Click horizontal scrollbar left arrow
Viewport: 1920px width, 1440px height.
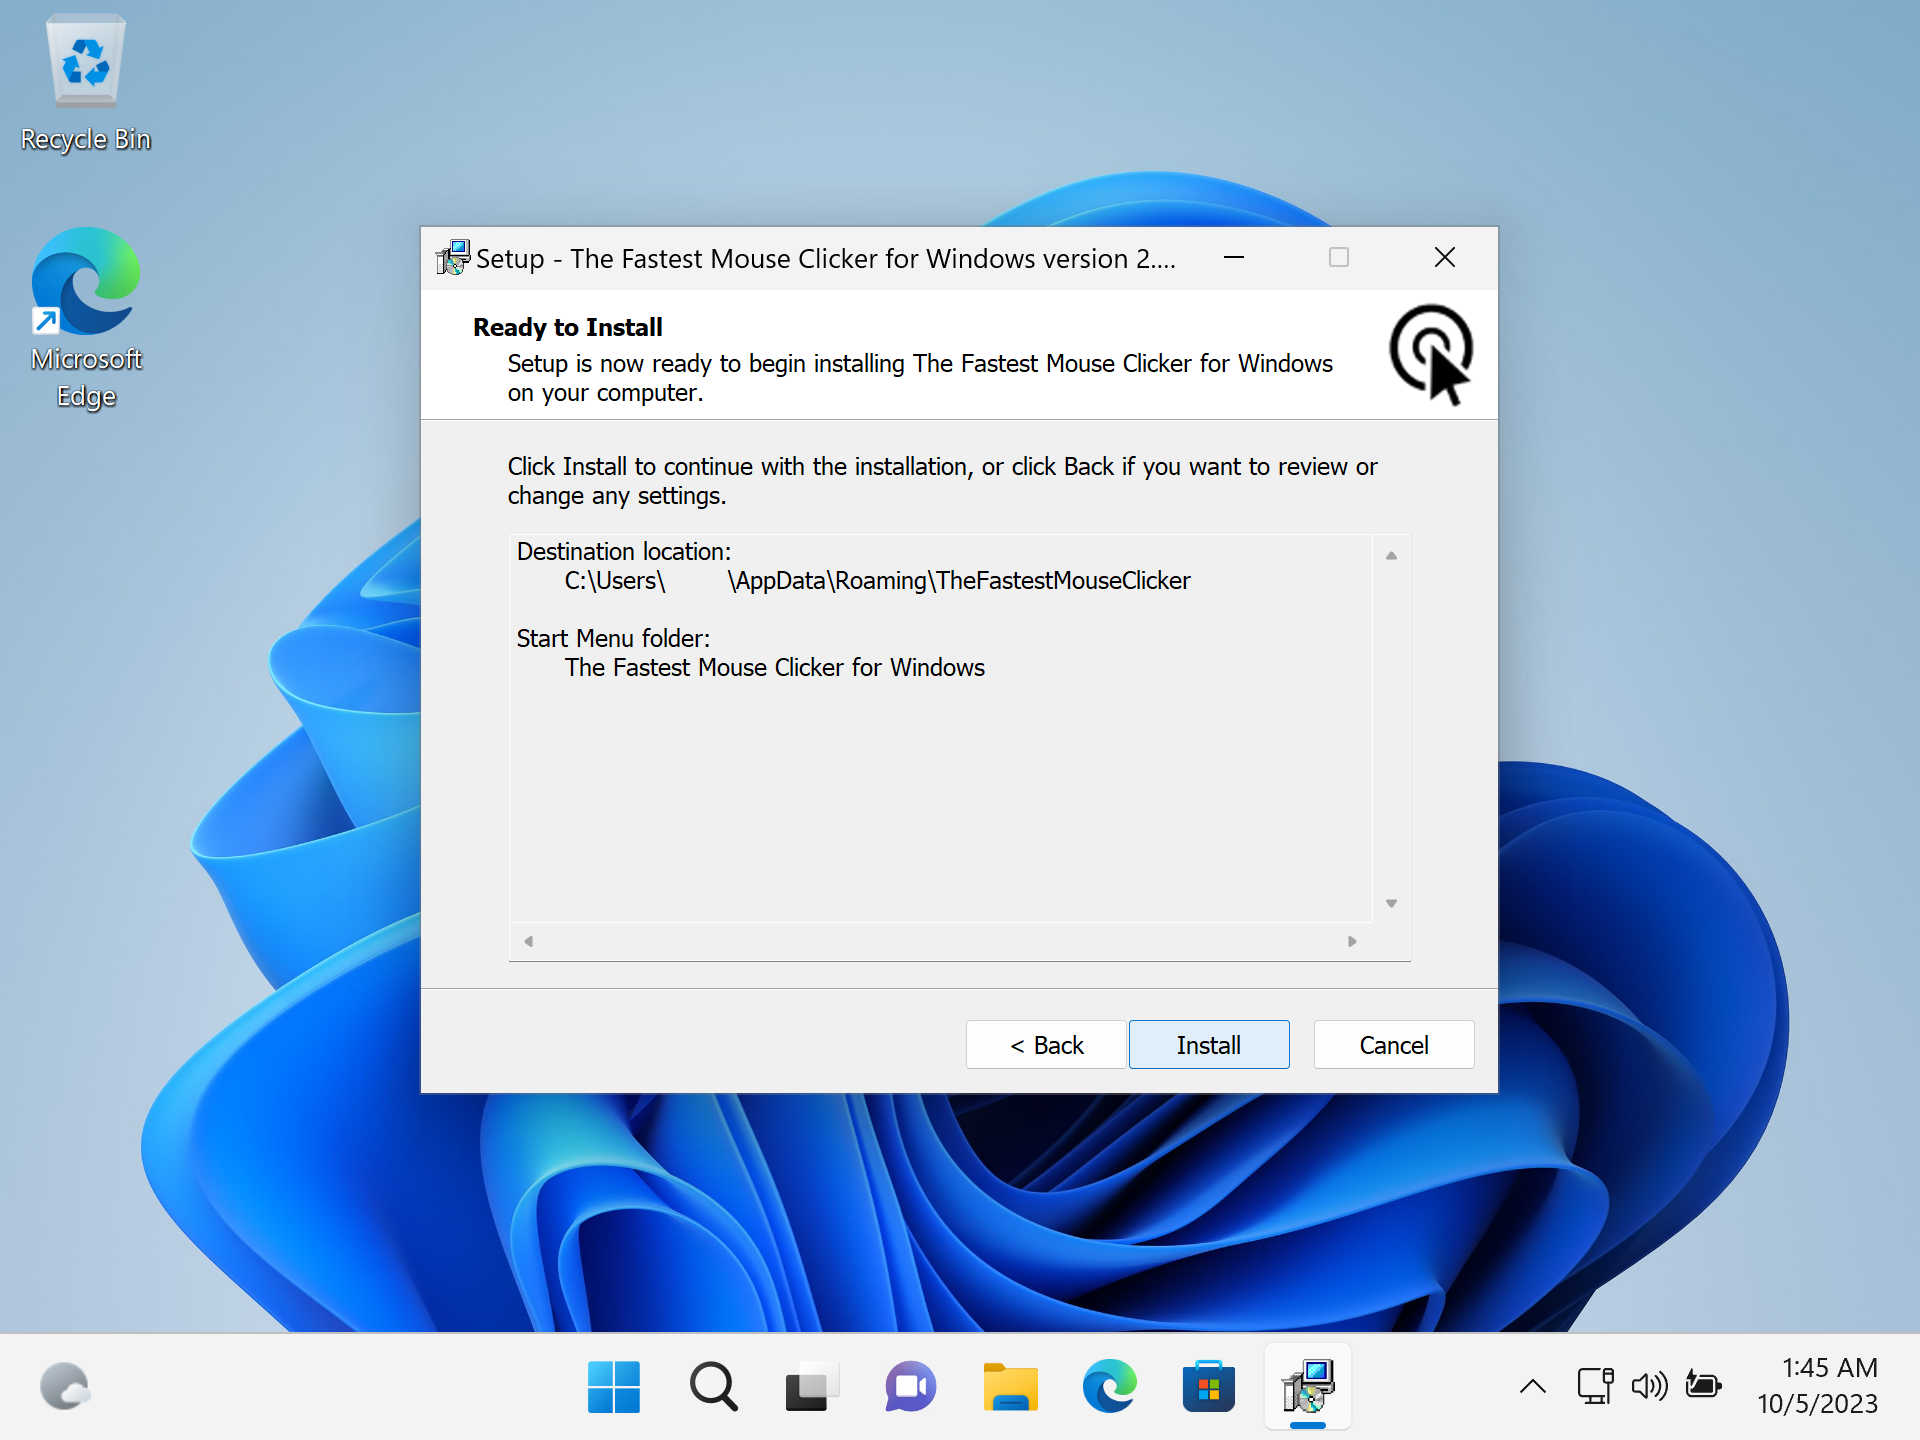coord(528,942)
